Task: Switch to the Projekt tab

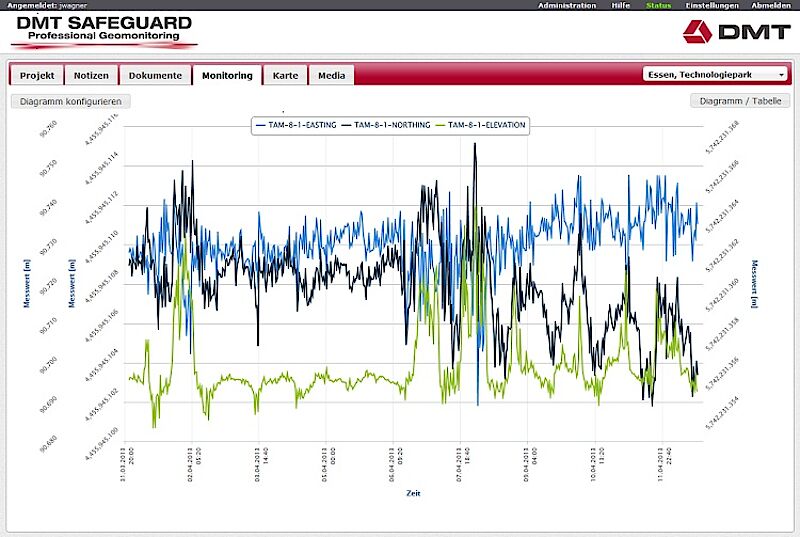Action: (37, 75)
